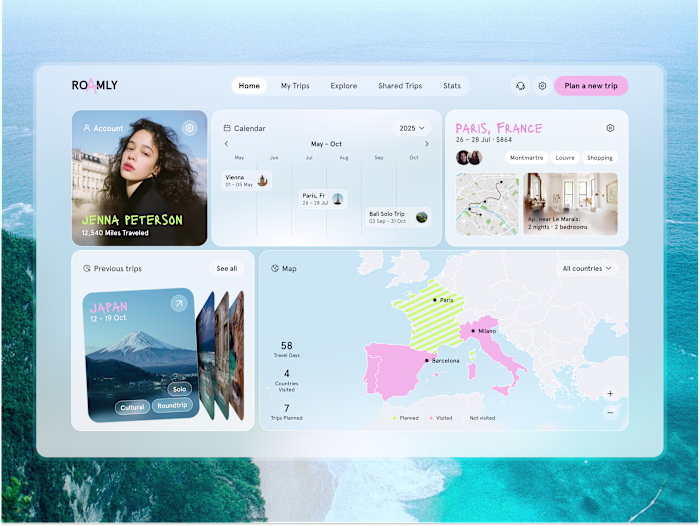This screenshot has height=526, width=700.
Task: Click the 4 Countries Visited stat
Action: pos(287,380)
